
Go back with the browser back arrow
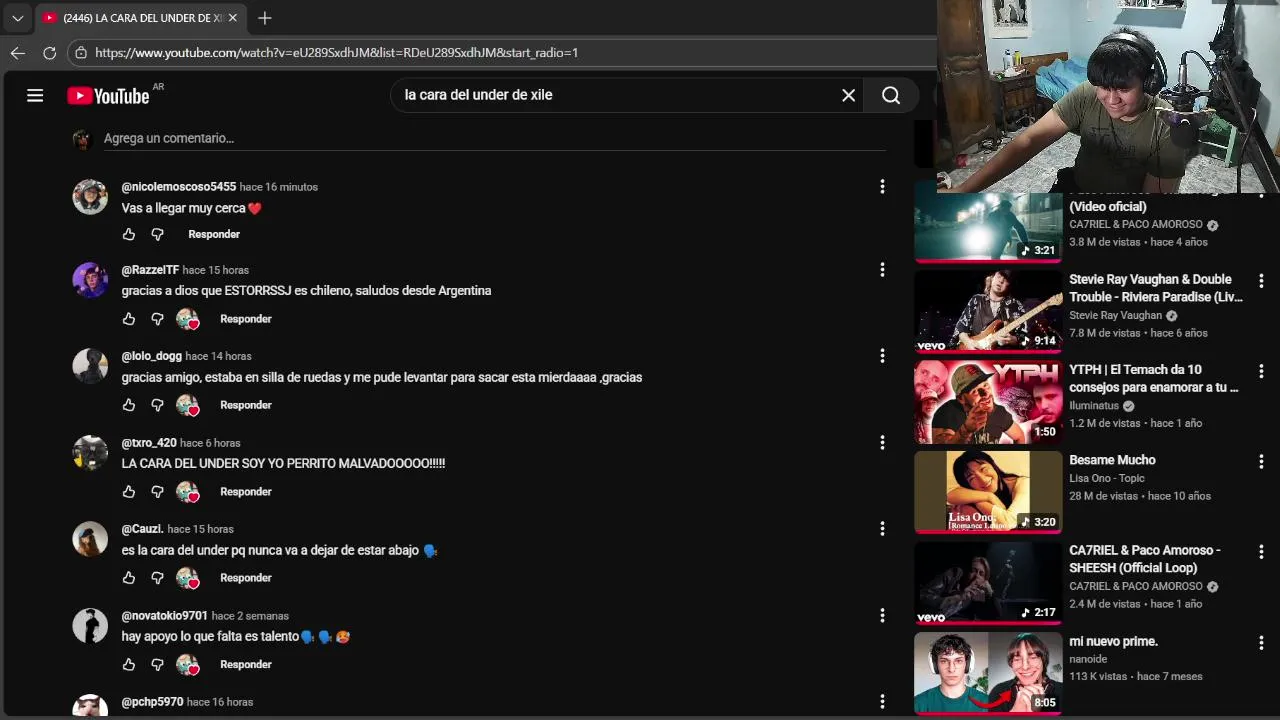tap(18, 52)
